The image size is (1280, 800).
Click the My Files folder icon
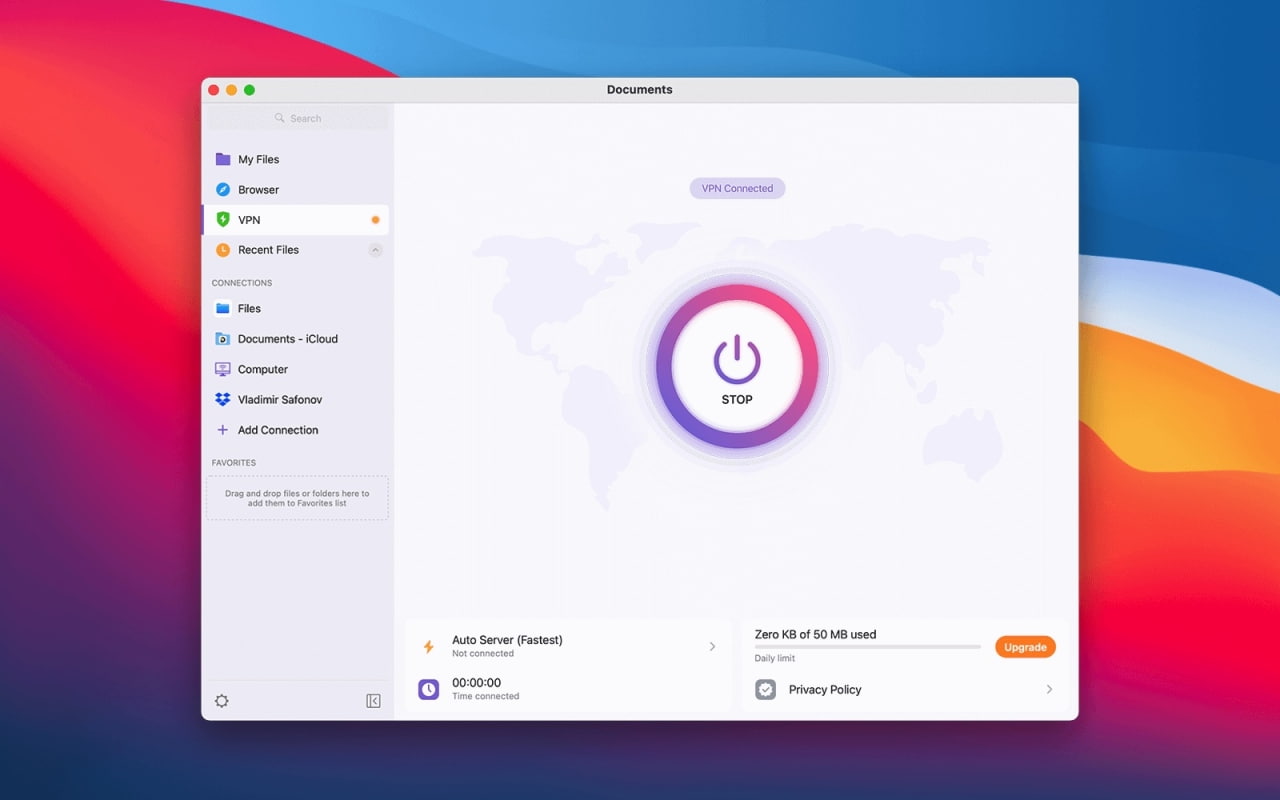pos(223,159)
